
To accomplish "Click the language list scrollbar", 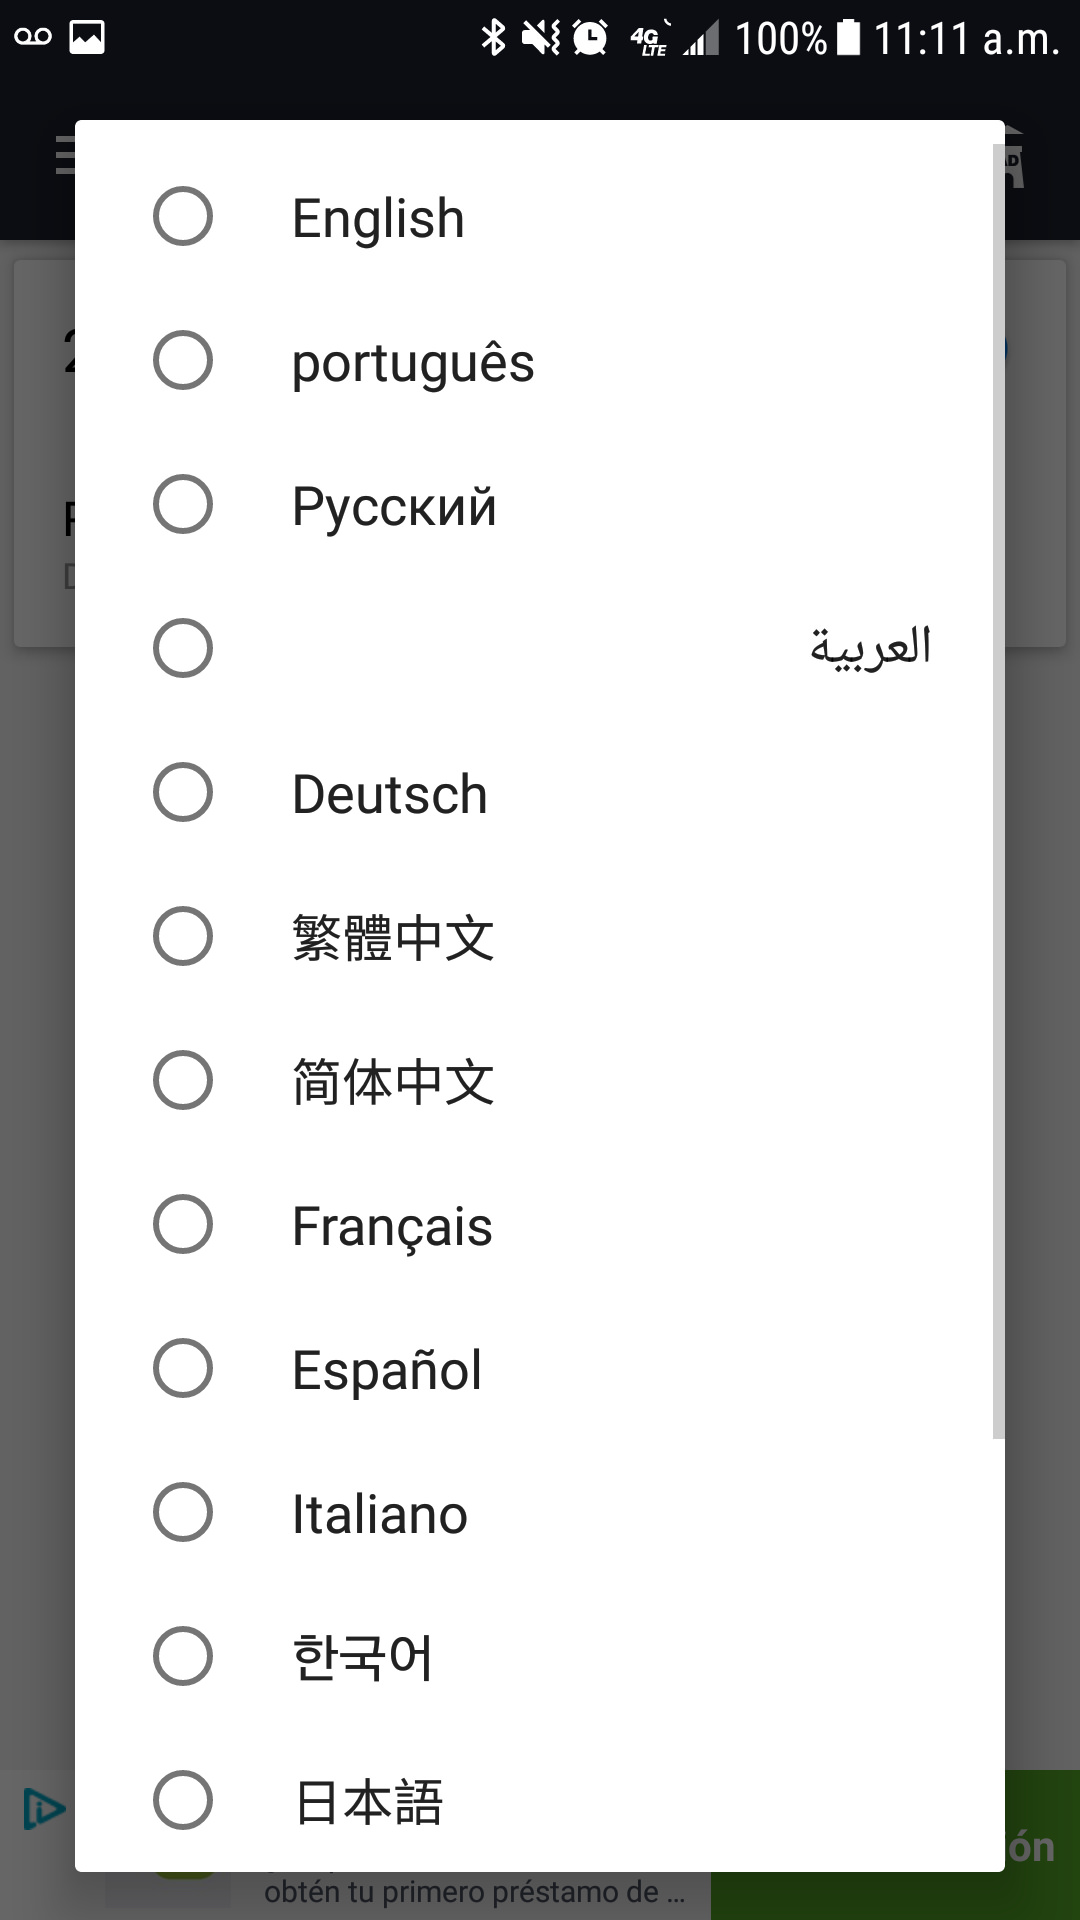I will click(x=998, y=790).
